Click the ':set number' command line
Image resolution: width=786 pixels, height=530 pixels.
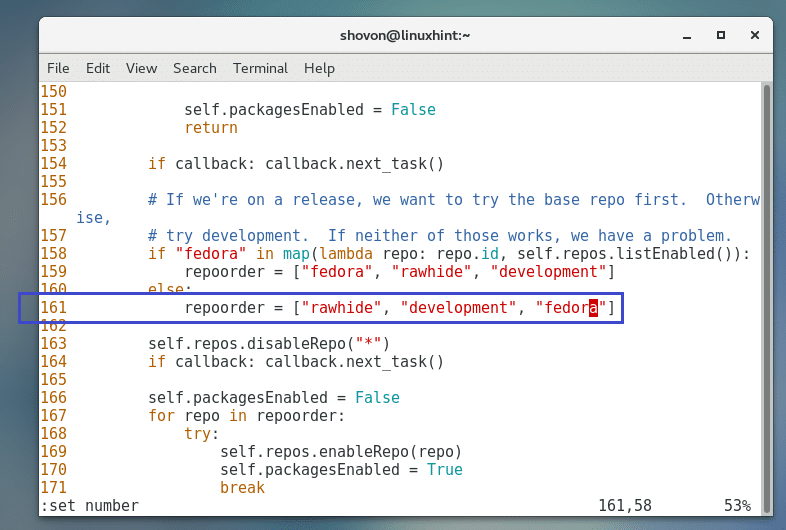coord(90,506)
